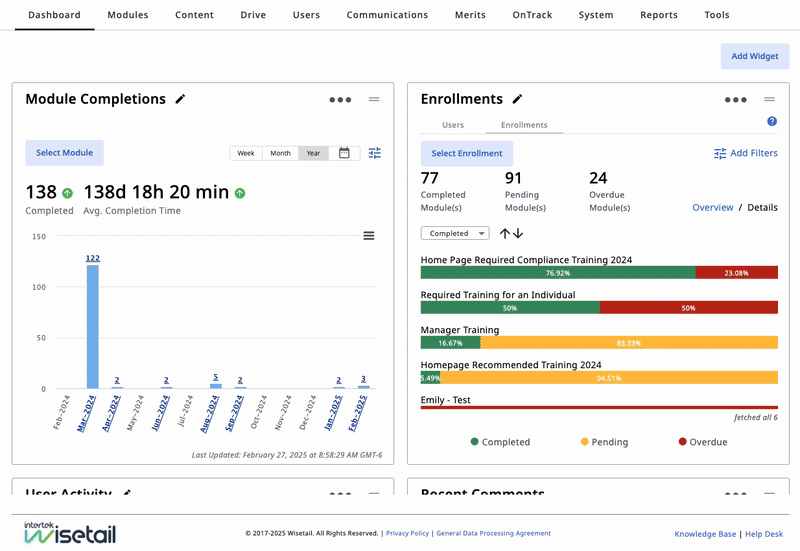Edit the Enrollments widget title pencil
Screen dimensions: 800x551
click(517, 99)
